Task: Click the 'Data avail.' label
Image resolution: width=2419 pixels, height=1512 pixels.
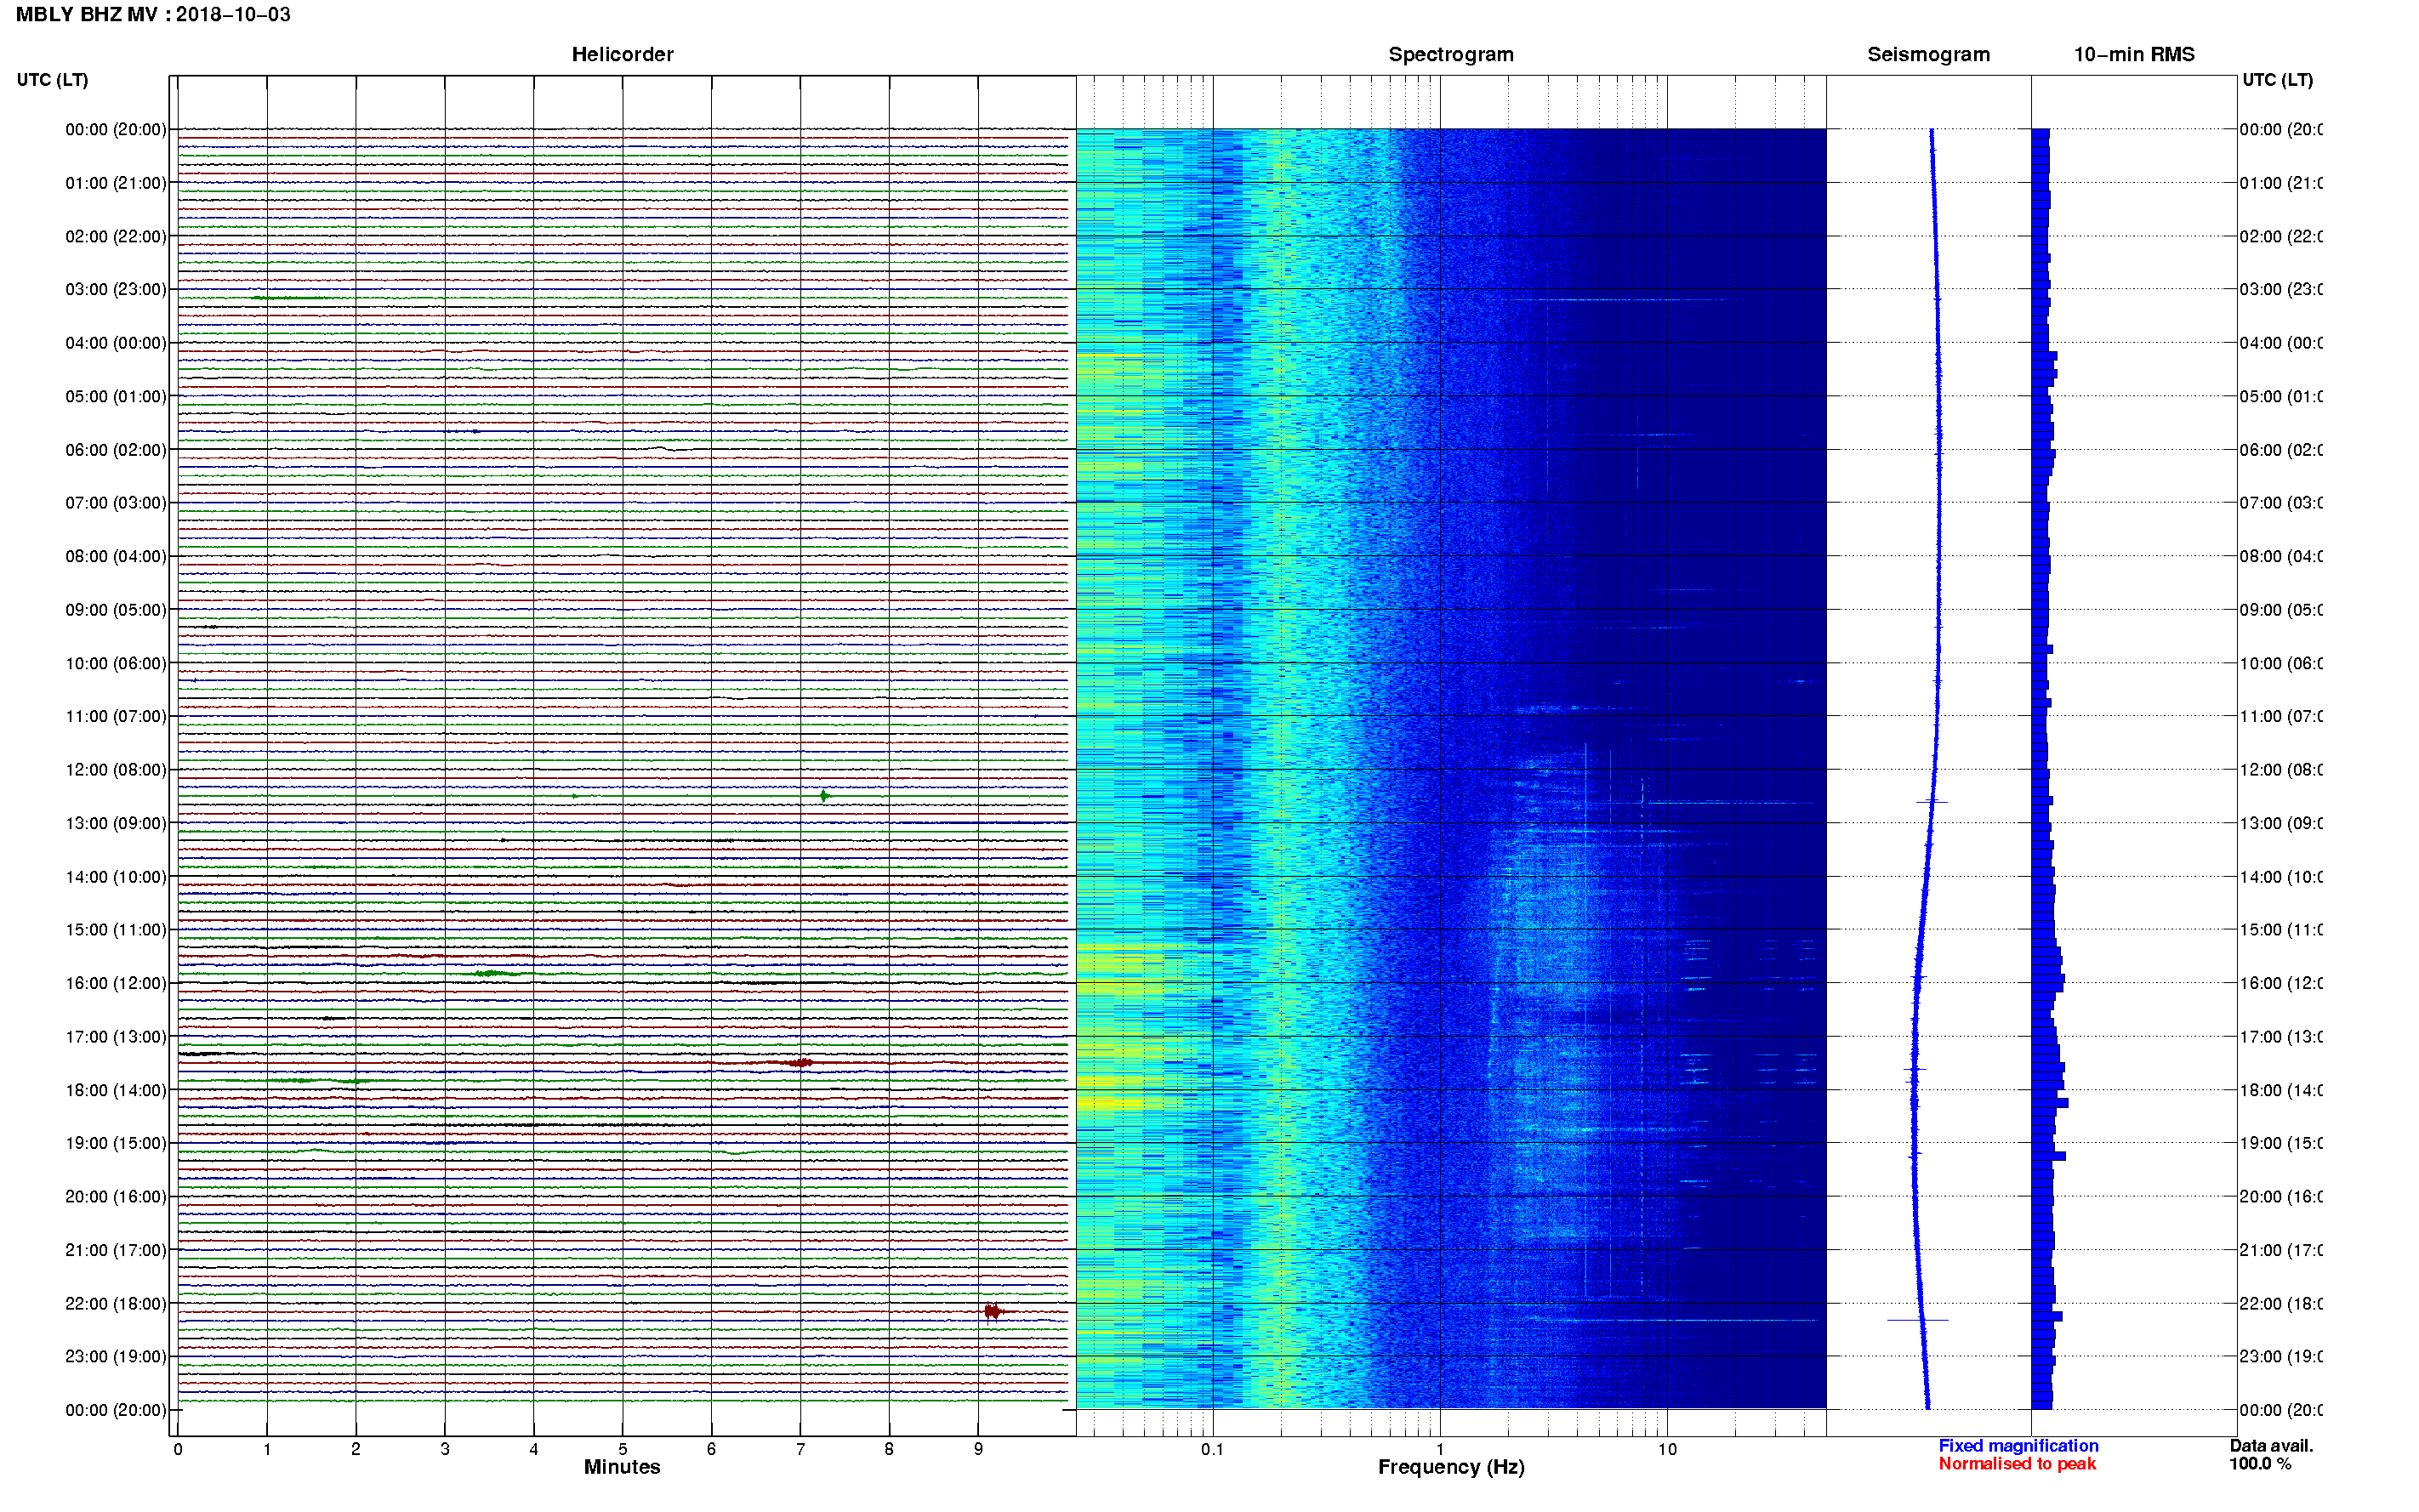Action: [x=2271, y=1446]
